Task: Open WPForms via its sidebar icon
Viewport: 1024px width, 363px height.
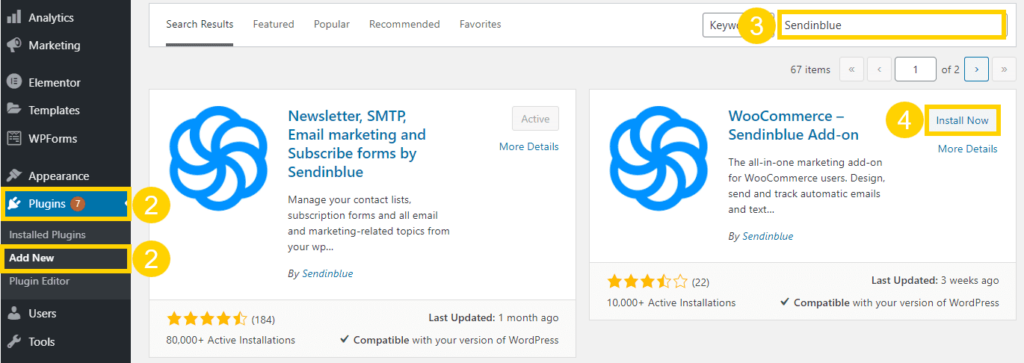Action: [14, 138]
